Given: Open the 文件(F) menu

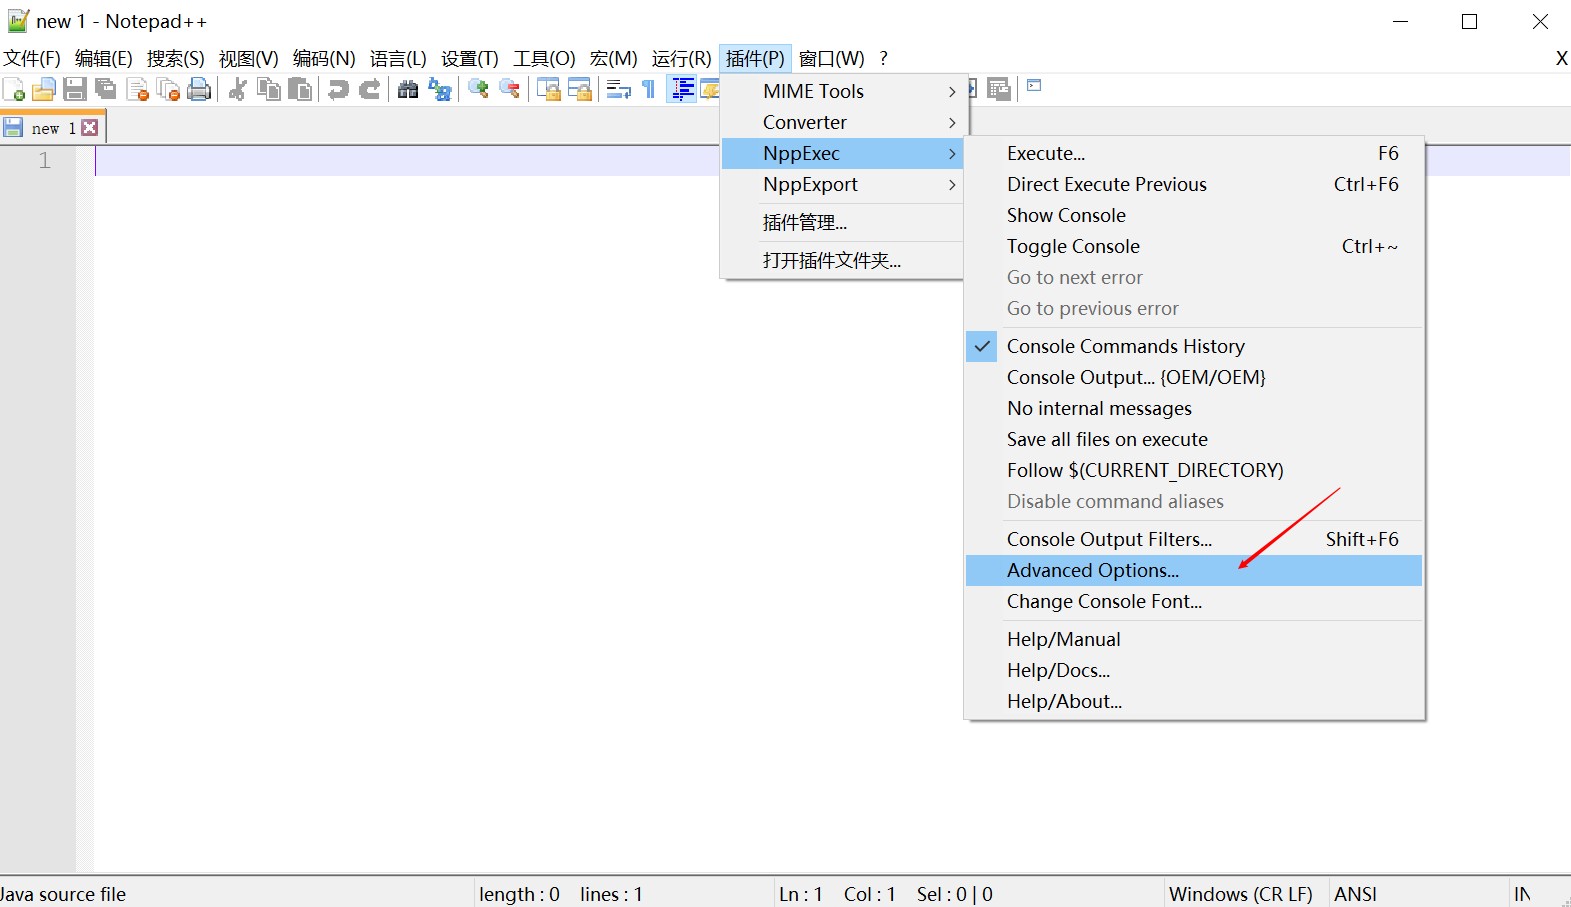Looking at the screenshot, I should pos(32,58).
